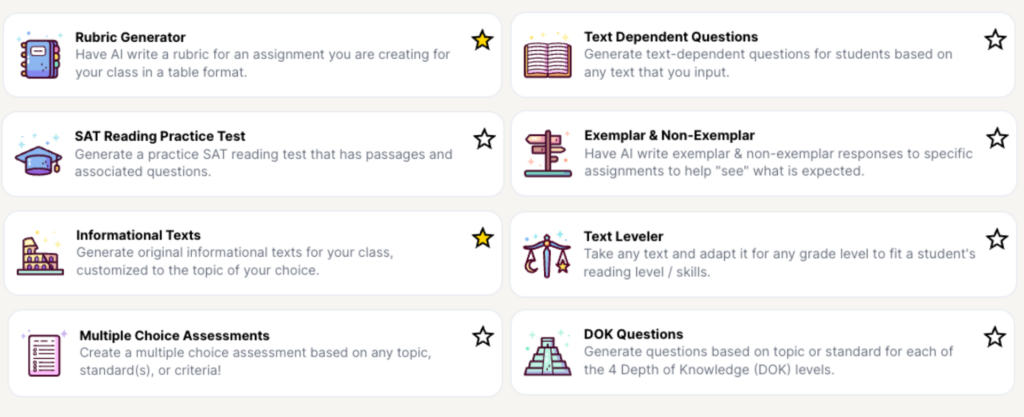The width and height of the screenshot is (1024, 417).
Task: Add Text Leveler to favorites star
Action: 997,239
